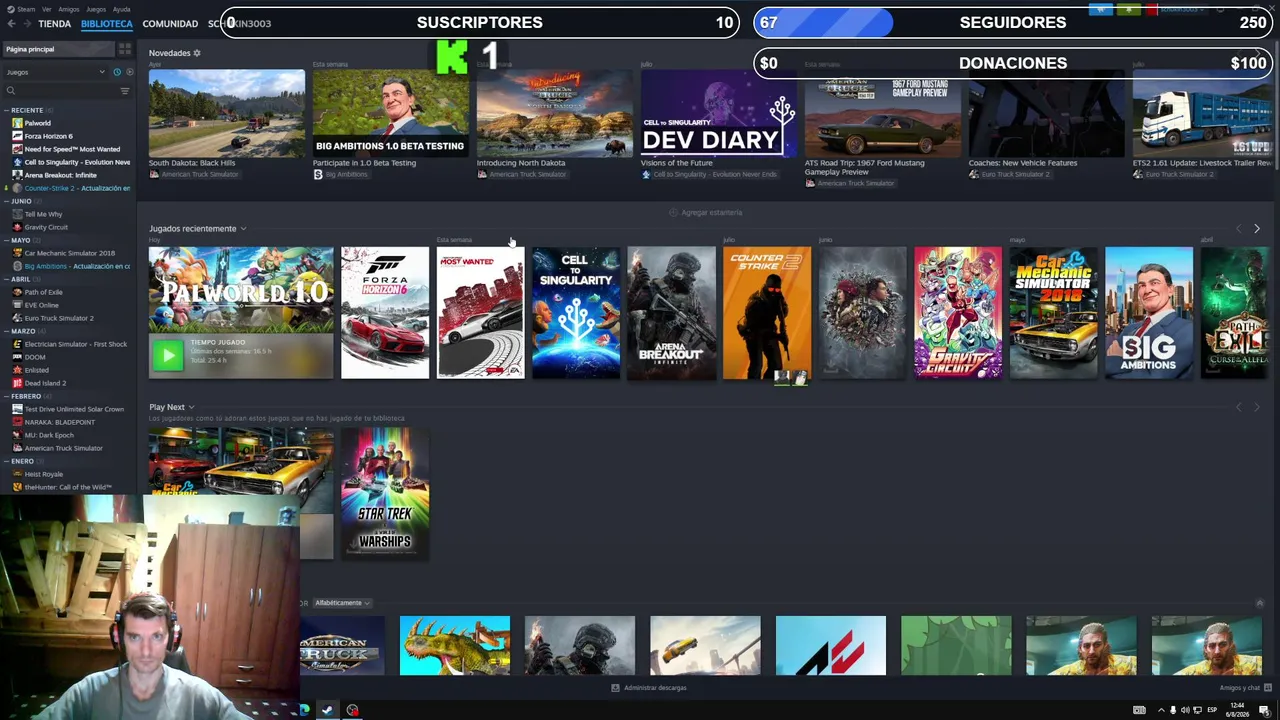Switch to the BIBLIOTECA tab

point(106,24)
